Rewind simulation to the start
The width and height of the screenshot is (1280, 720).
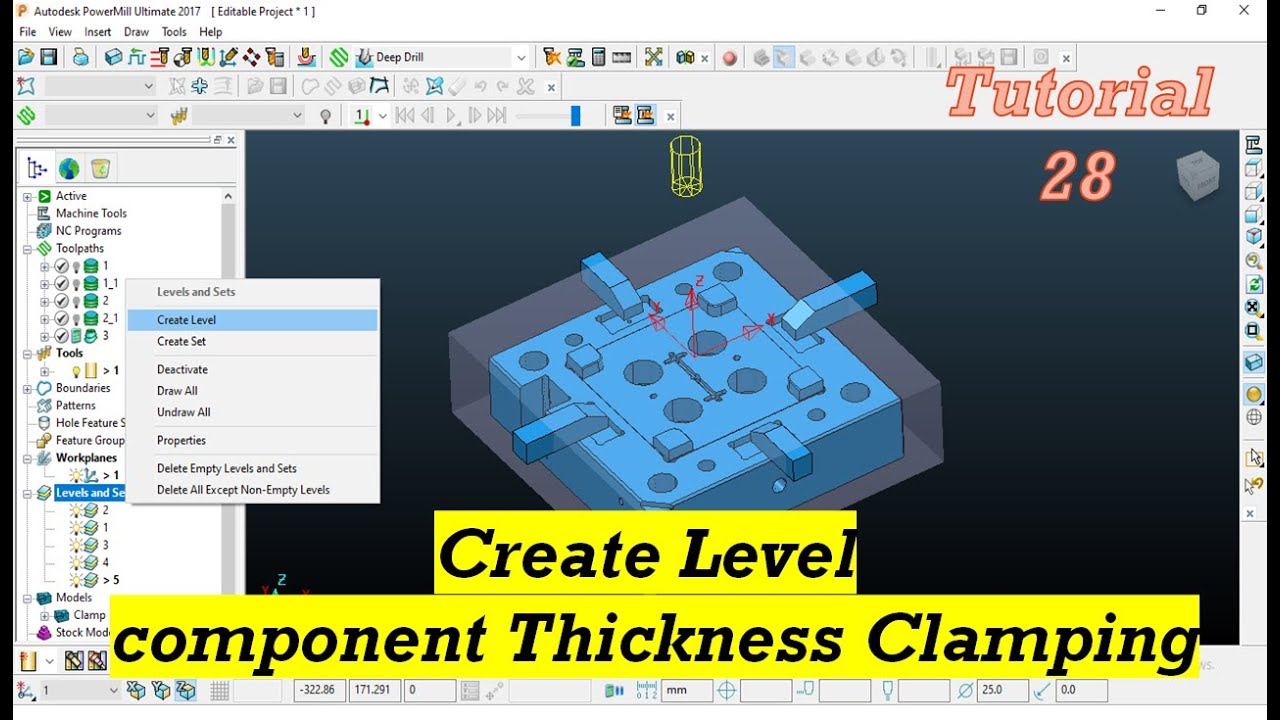pos(405,116)
